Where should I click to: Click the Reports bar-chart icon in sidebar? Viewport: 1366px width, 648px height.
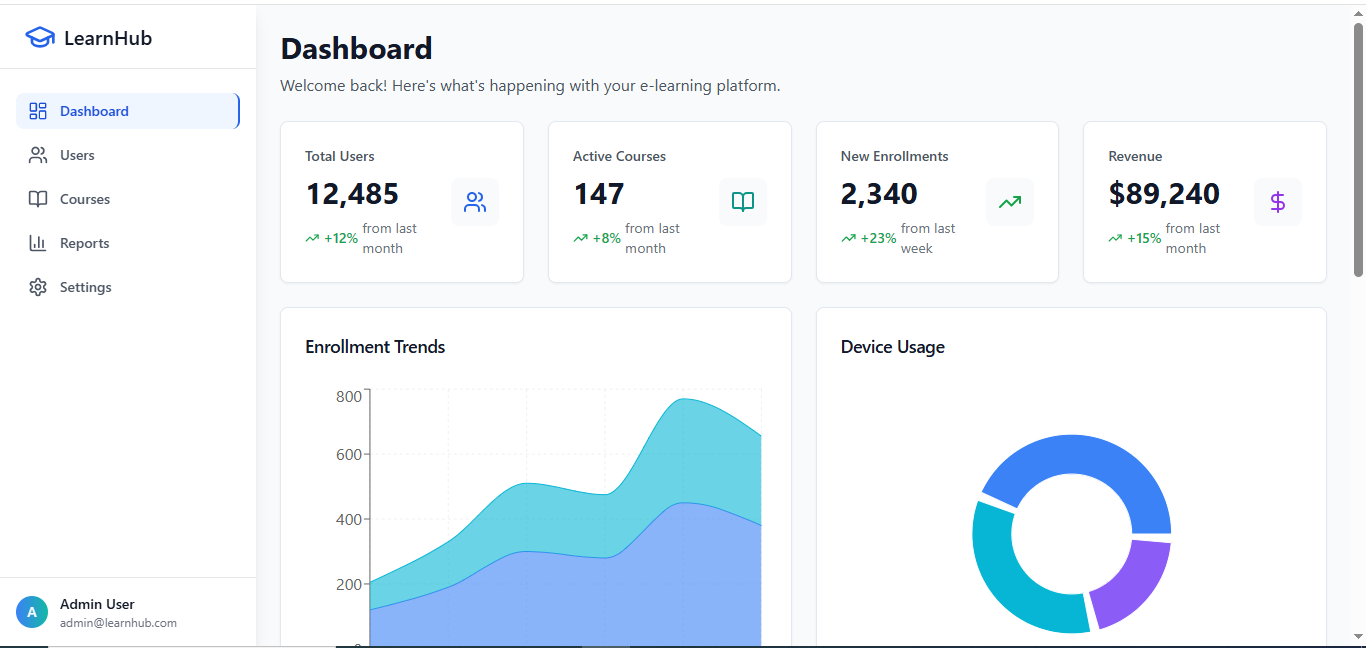point(37,243)
